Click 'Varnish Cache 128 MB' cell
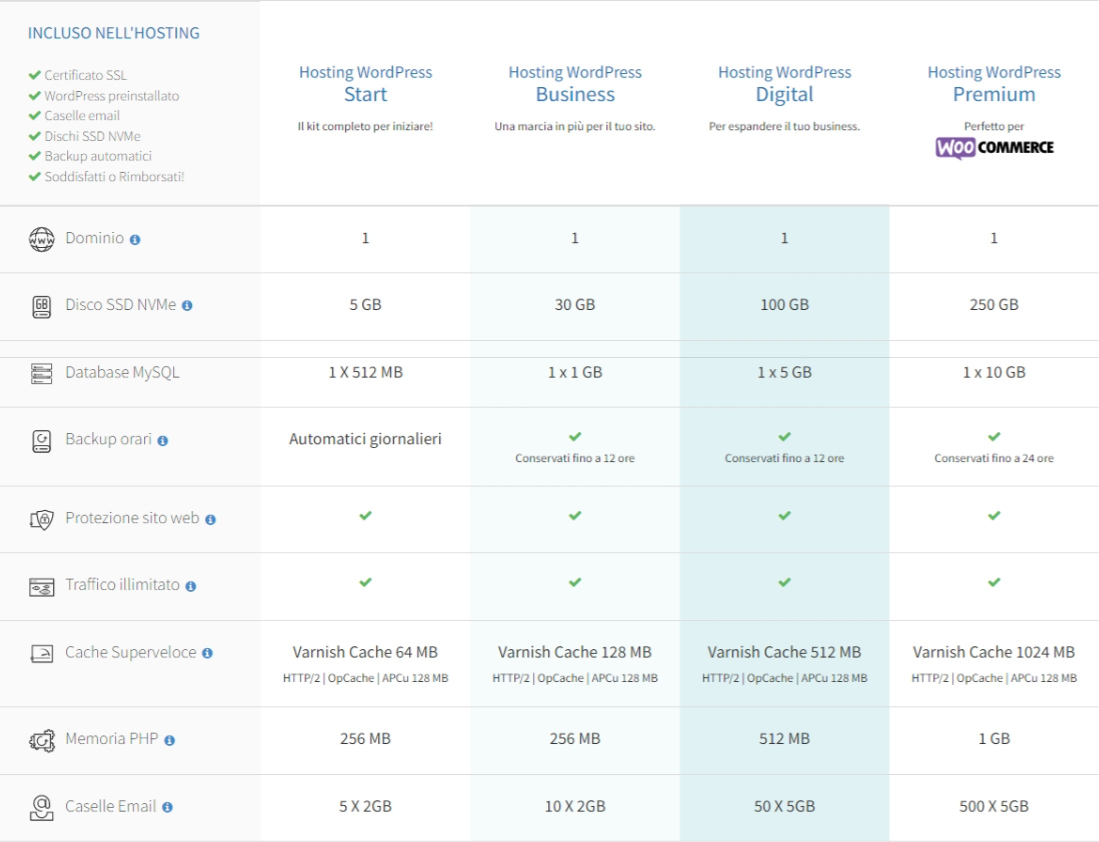This screenshot has width=1099, height=842. 575,652
